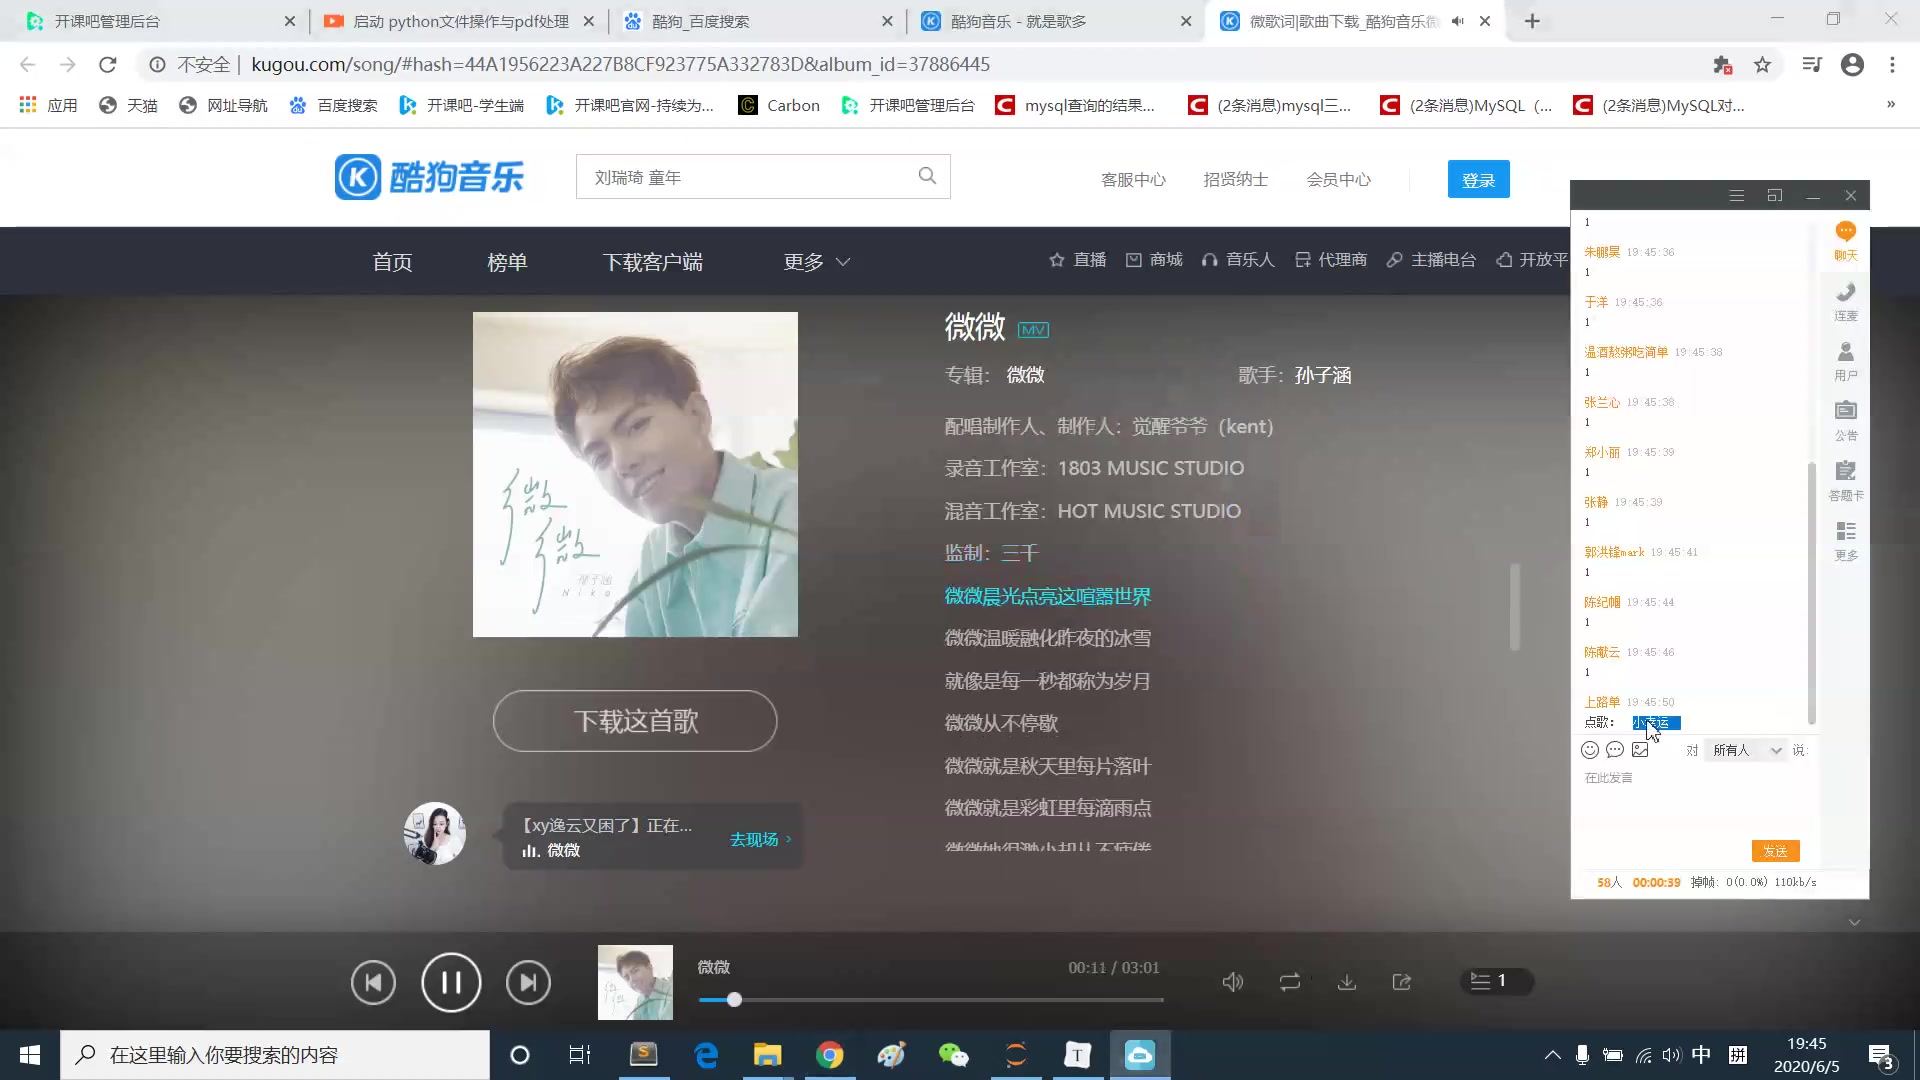This screenshot has height=1080, width=1920.
Task: Show hidden system tray icons
Action: 1552,1055
